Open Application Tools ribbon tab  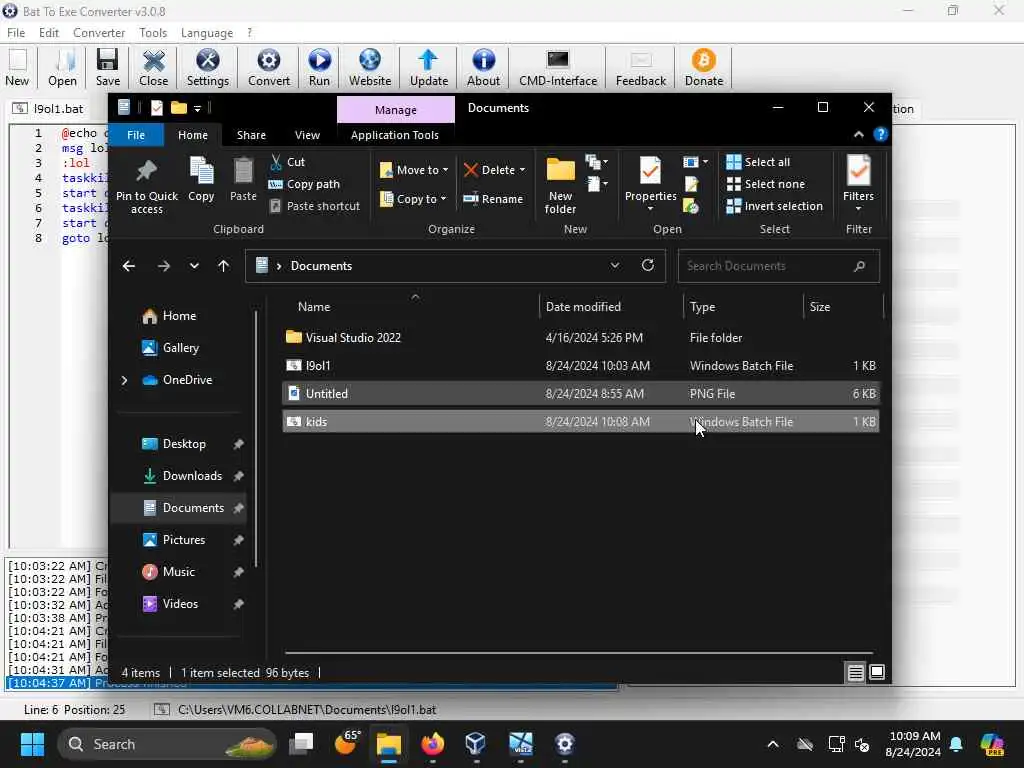[395, 135]
